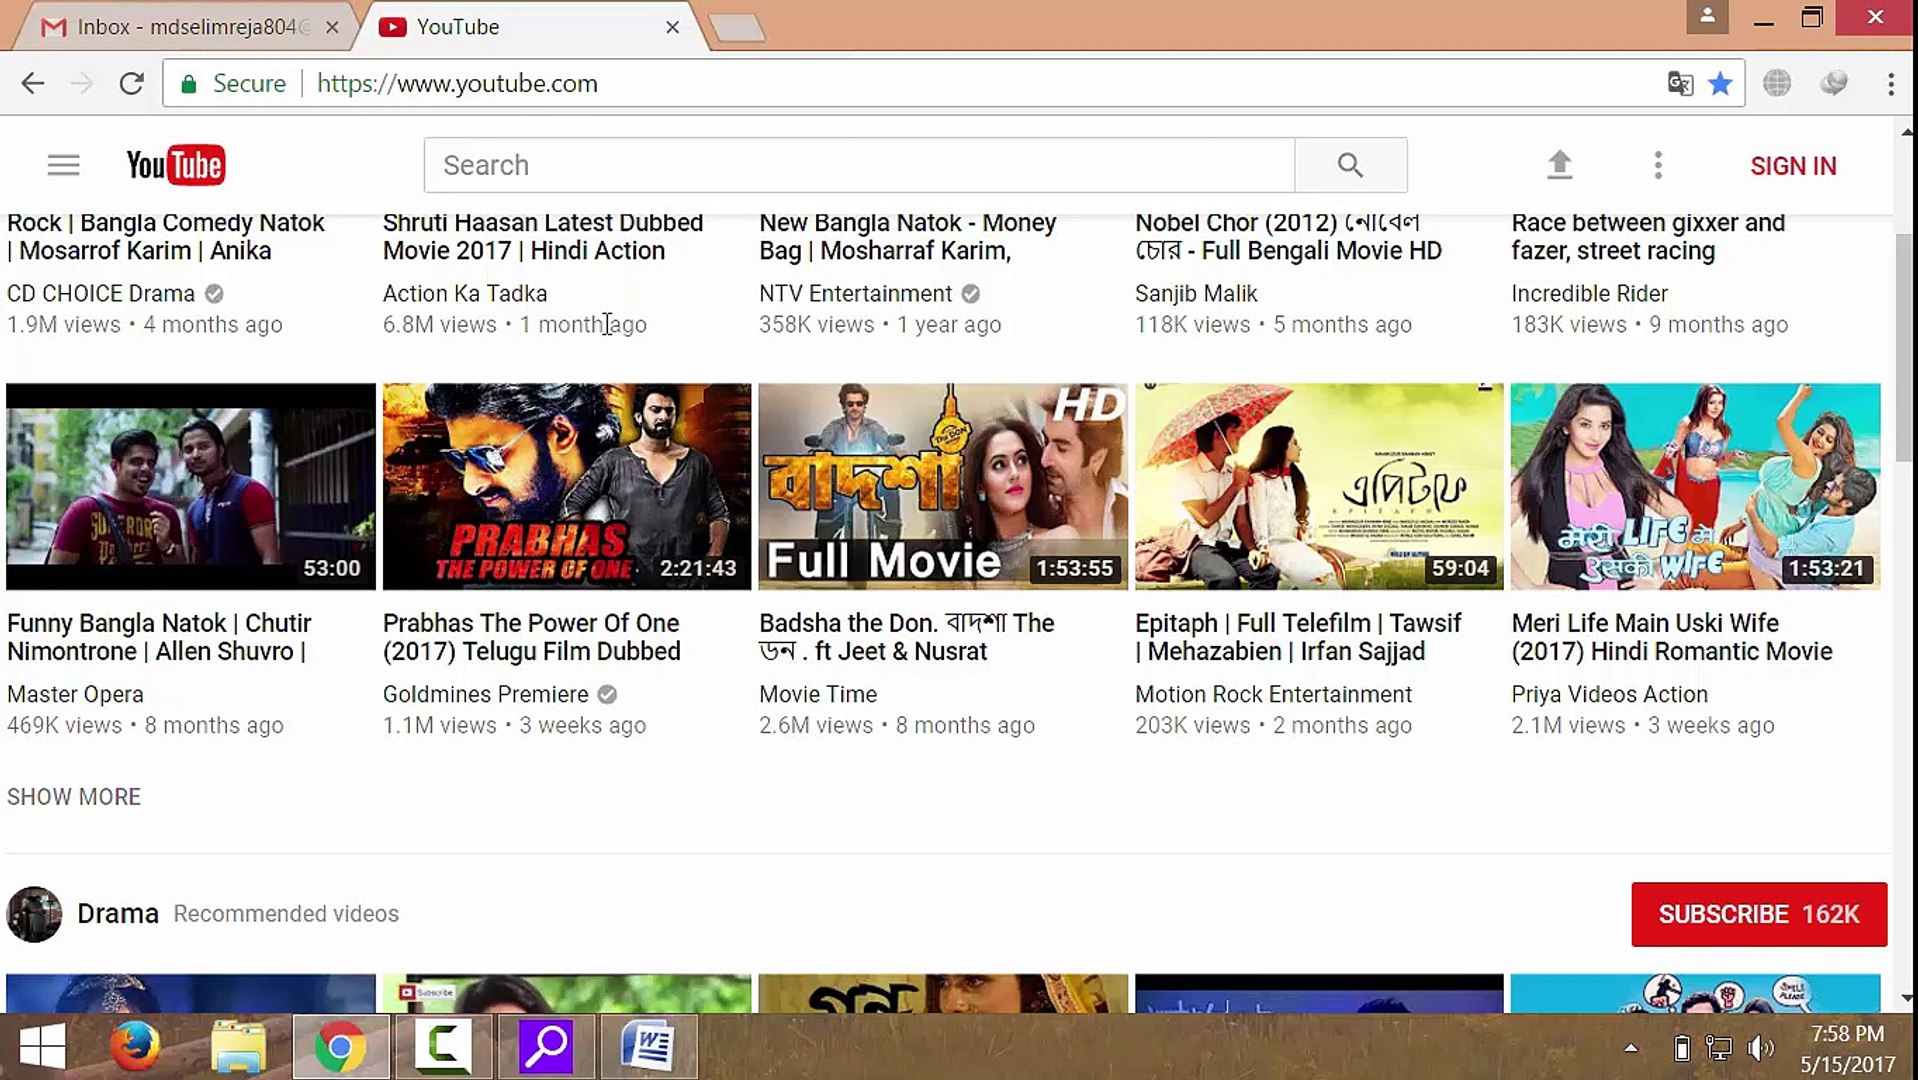Open the video upload icon
1918x1080 pixels.
[x=1559, y=165]
